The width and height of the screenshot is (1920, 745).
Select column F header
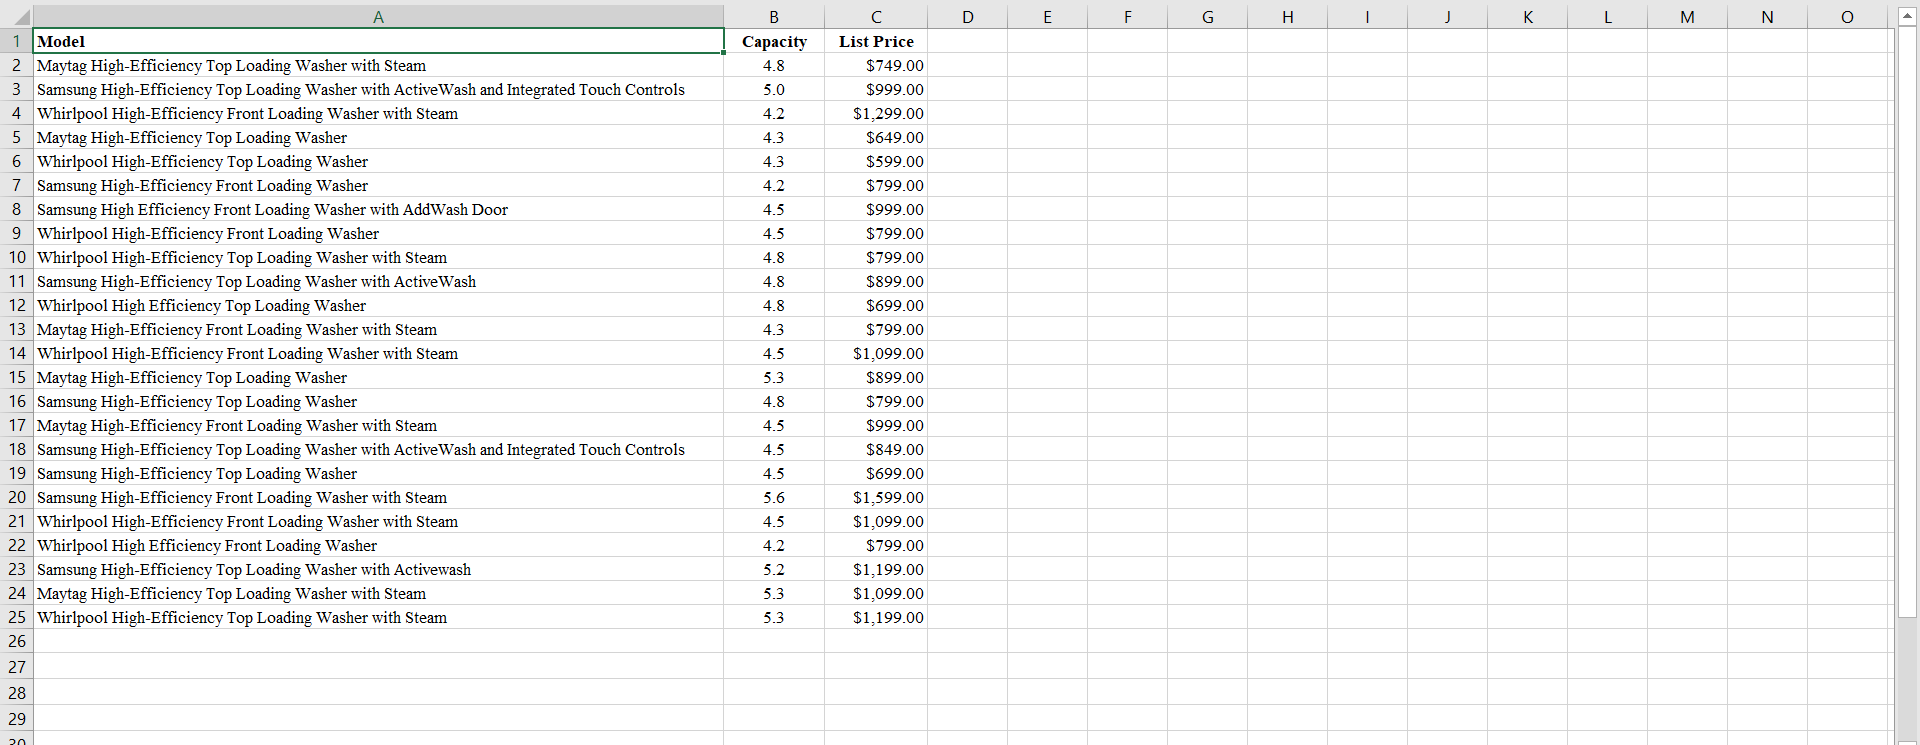(1127, 17)
